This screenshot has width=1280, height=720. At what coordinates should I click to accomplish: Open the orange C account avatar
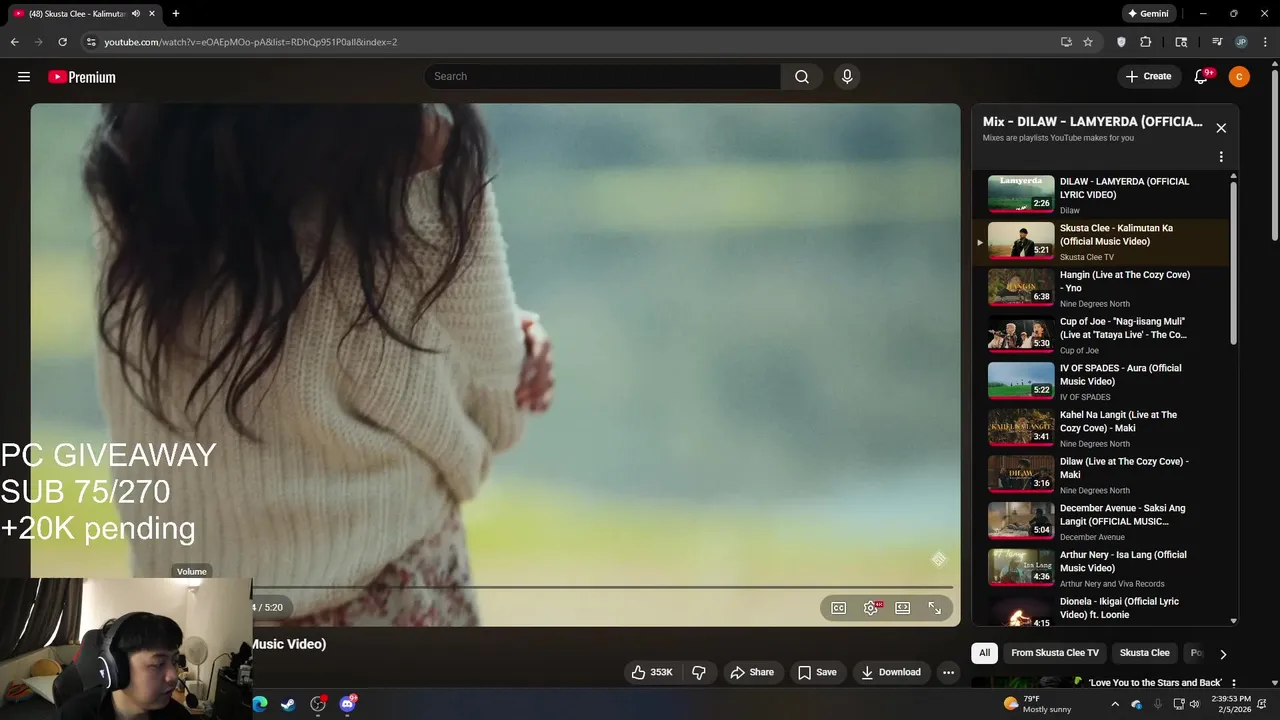pyautogui.click(x=1239, y=77)
